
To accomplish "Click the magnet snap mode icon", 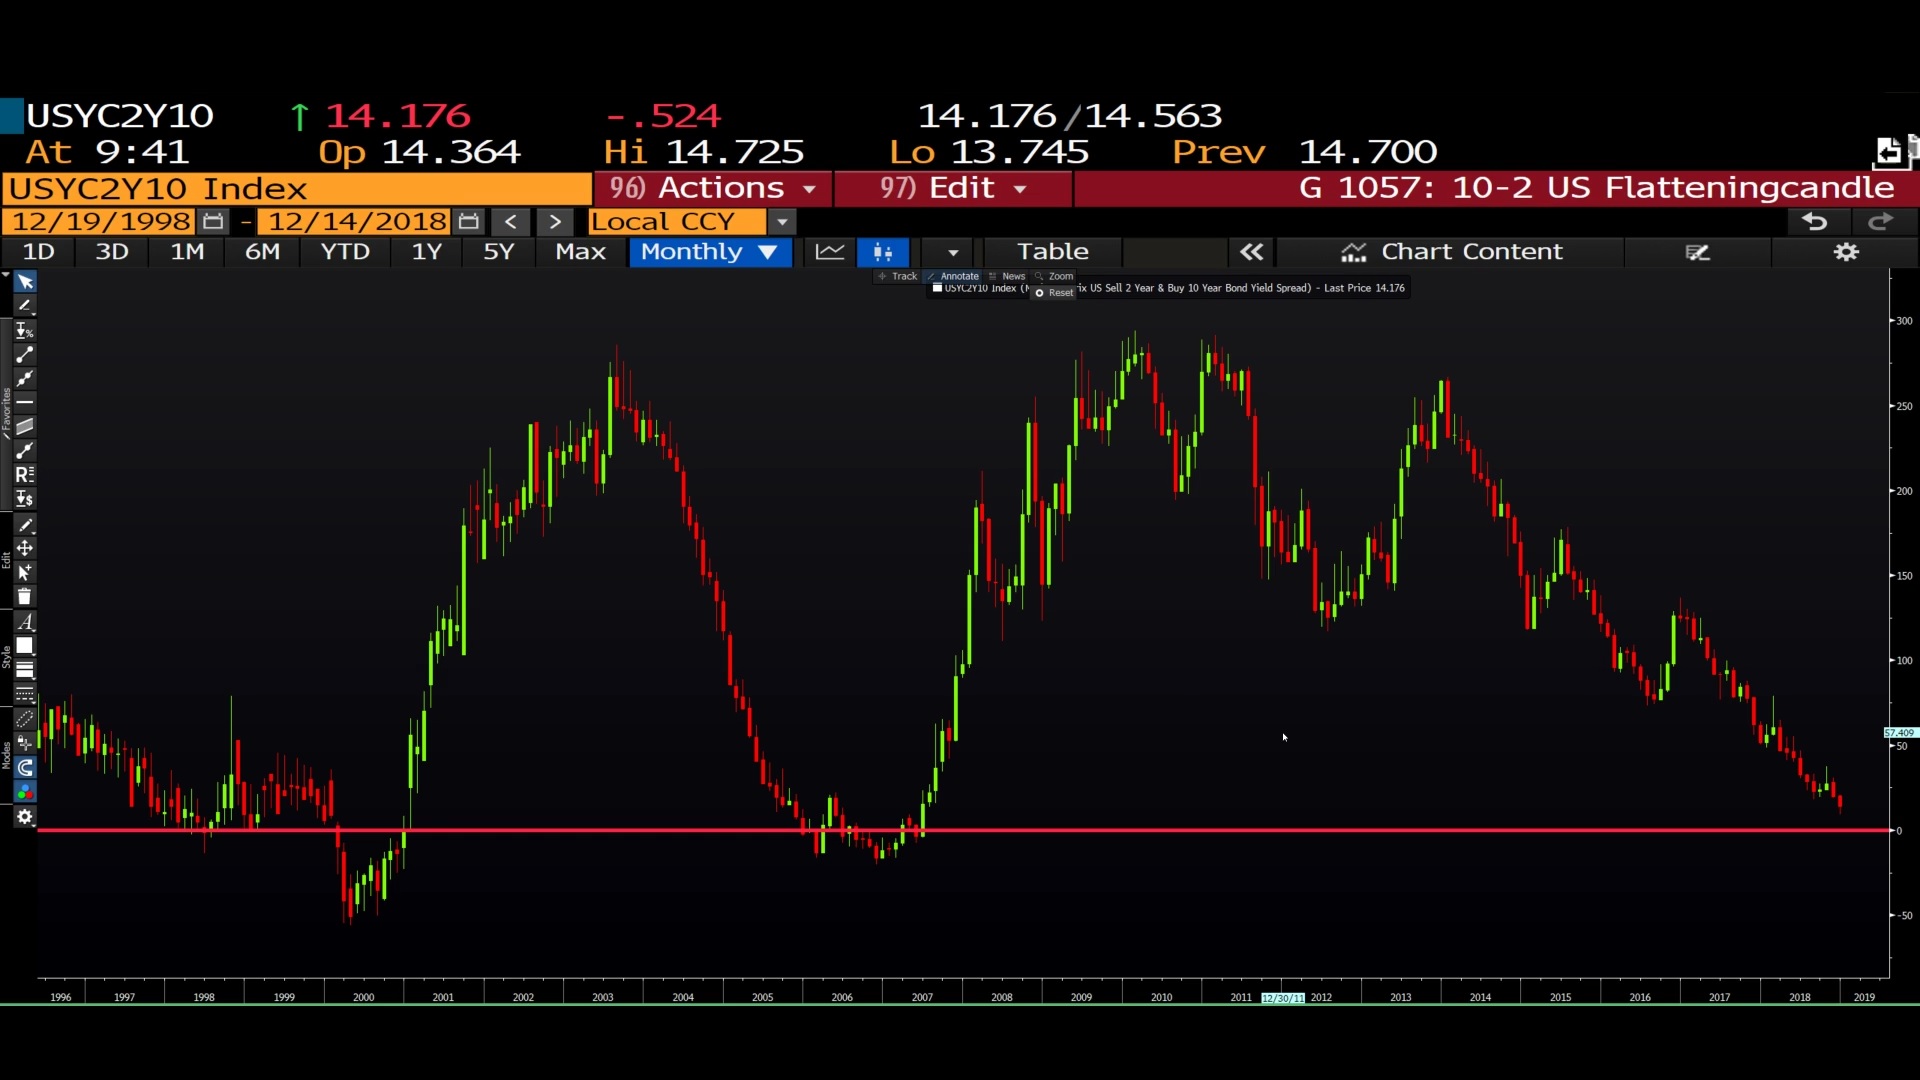I will coord(25,768).
